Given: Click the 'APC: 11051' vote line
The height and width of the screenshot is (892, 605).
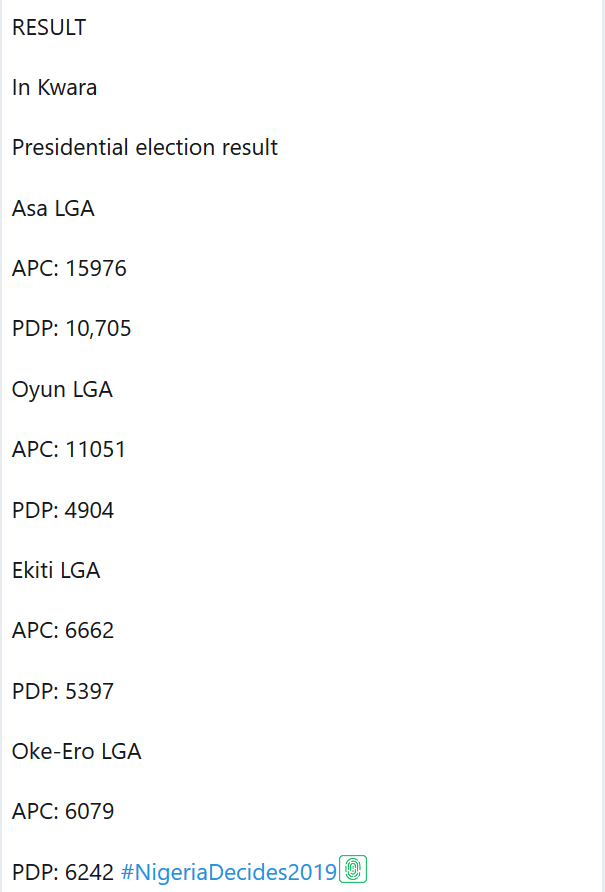Looking at the screenshot, I should pos(69,450).
